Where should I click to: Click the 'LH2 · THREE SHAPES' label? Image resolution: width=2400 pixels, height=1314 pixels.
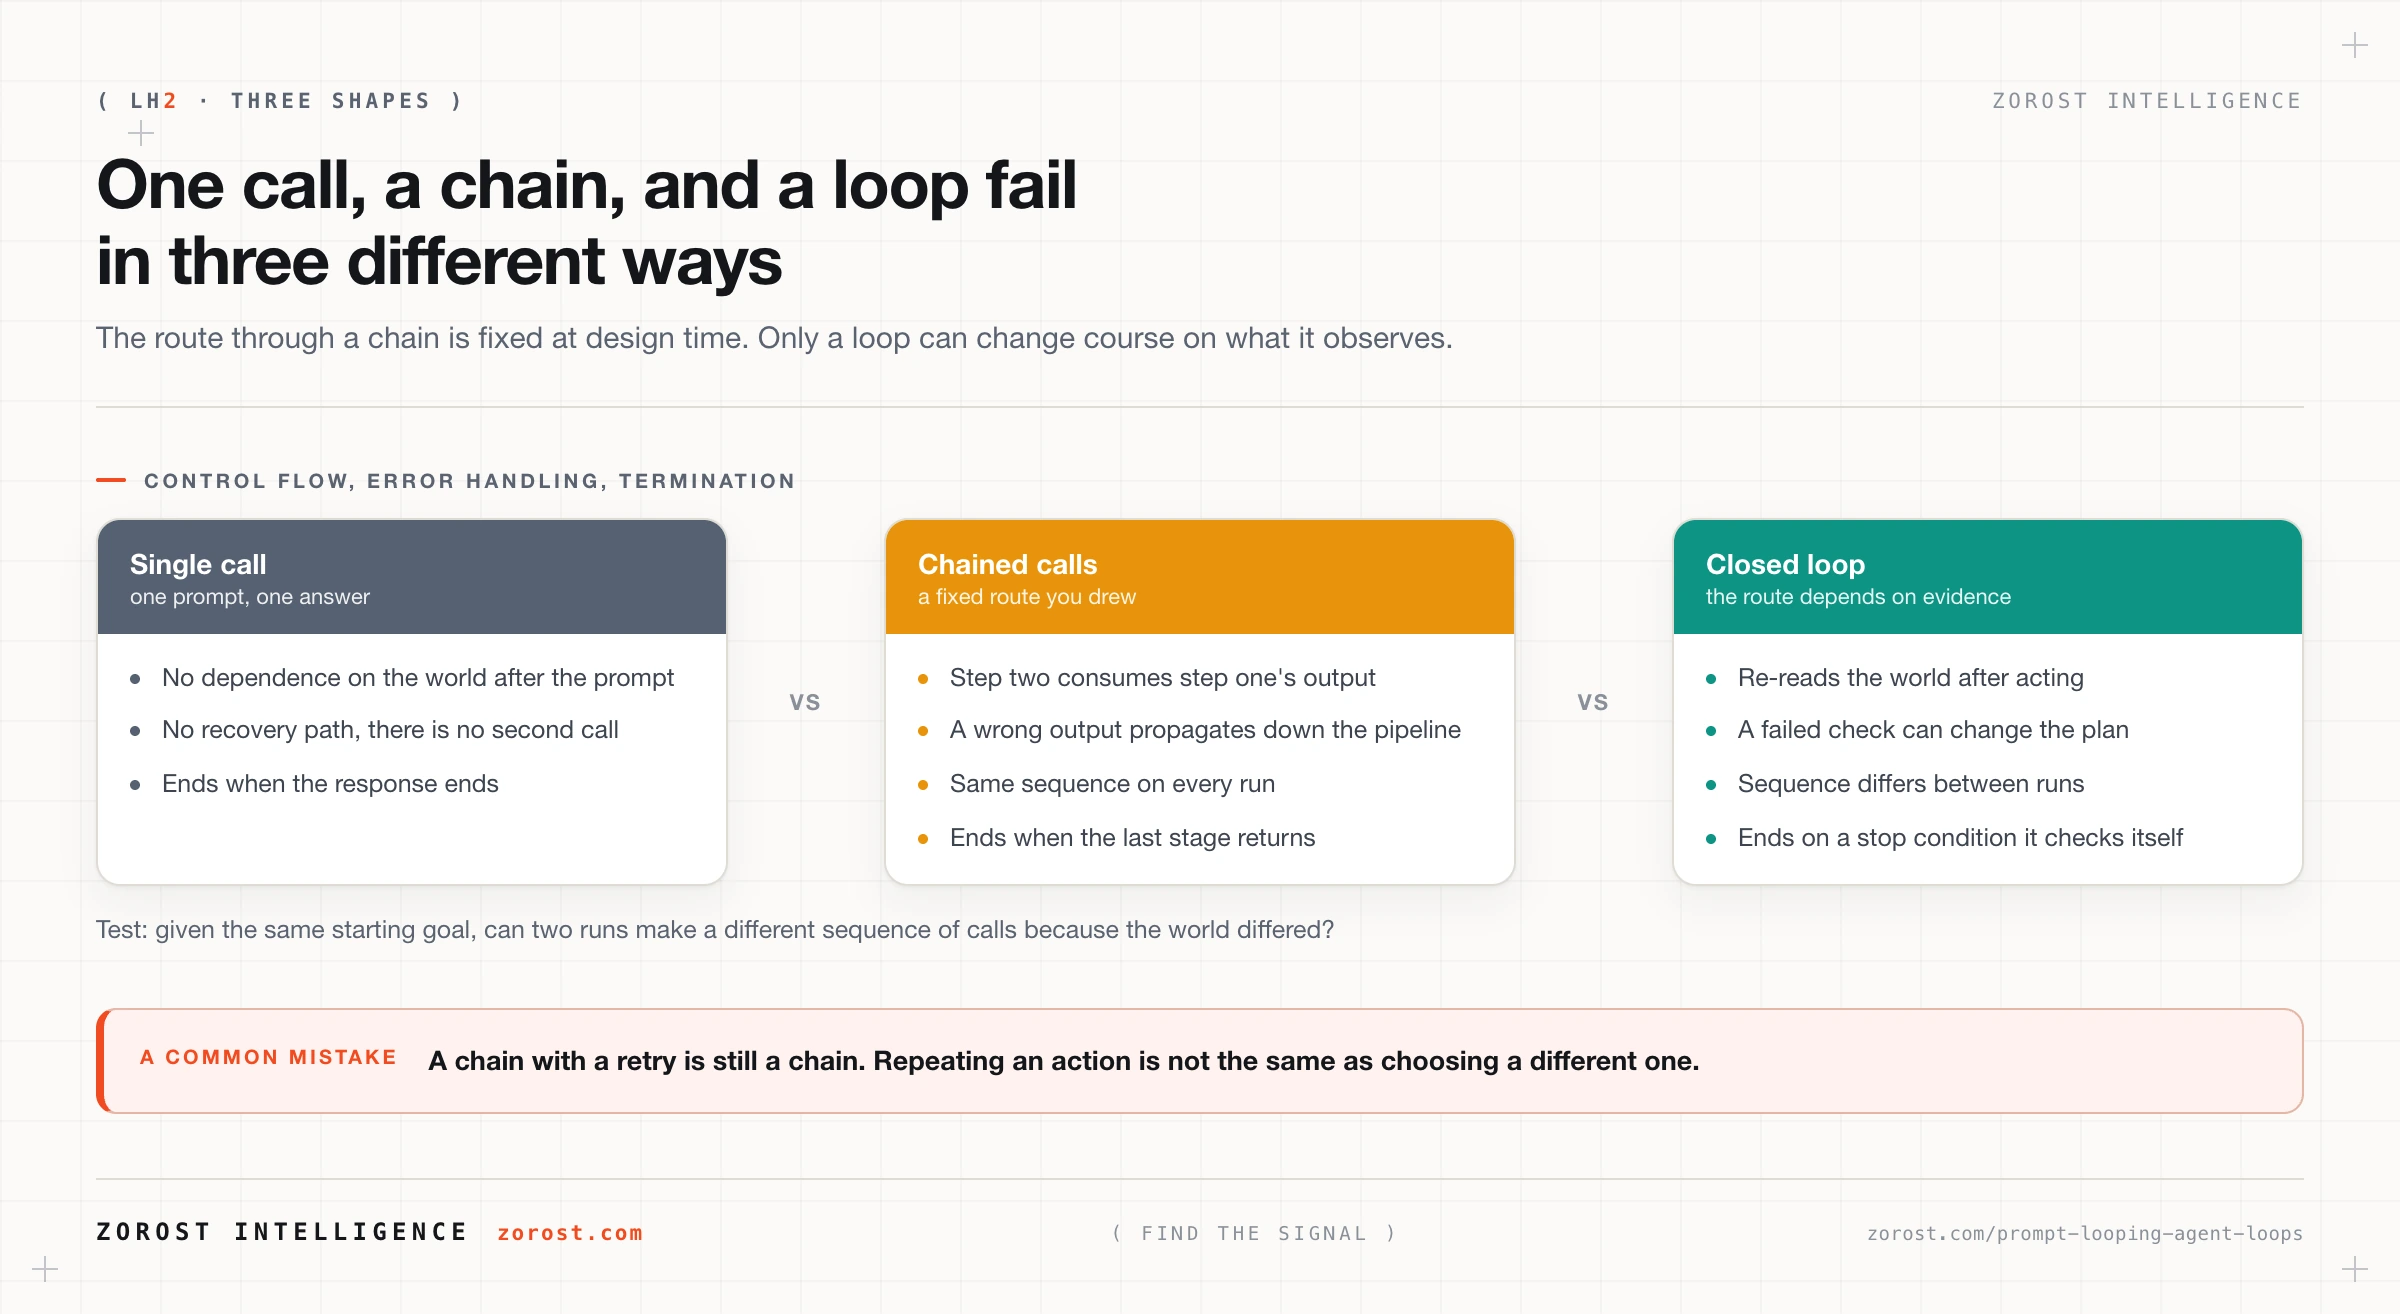[x=280, y=101]
